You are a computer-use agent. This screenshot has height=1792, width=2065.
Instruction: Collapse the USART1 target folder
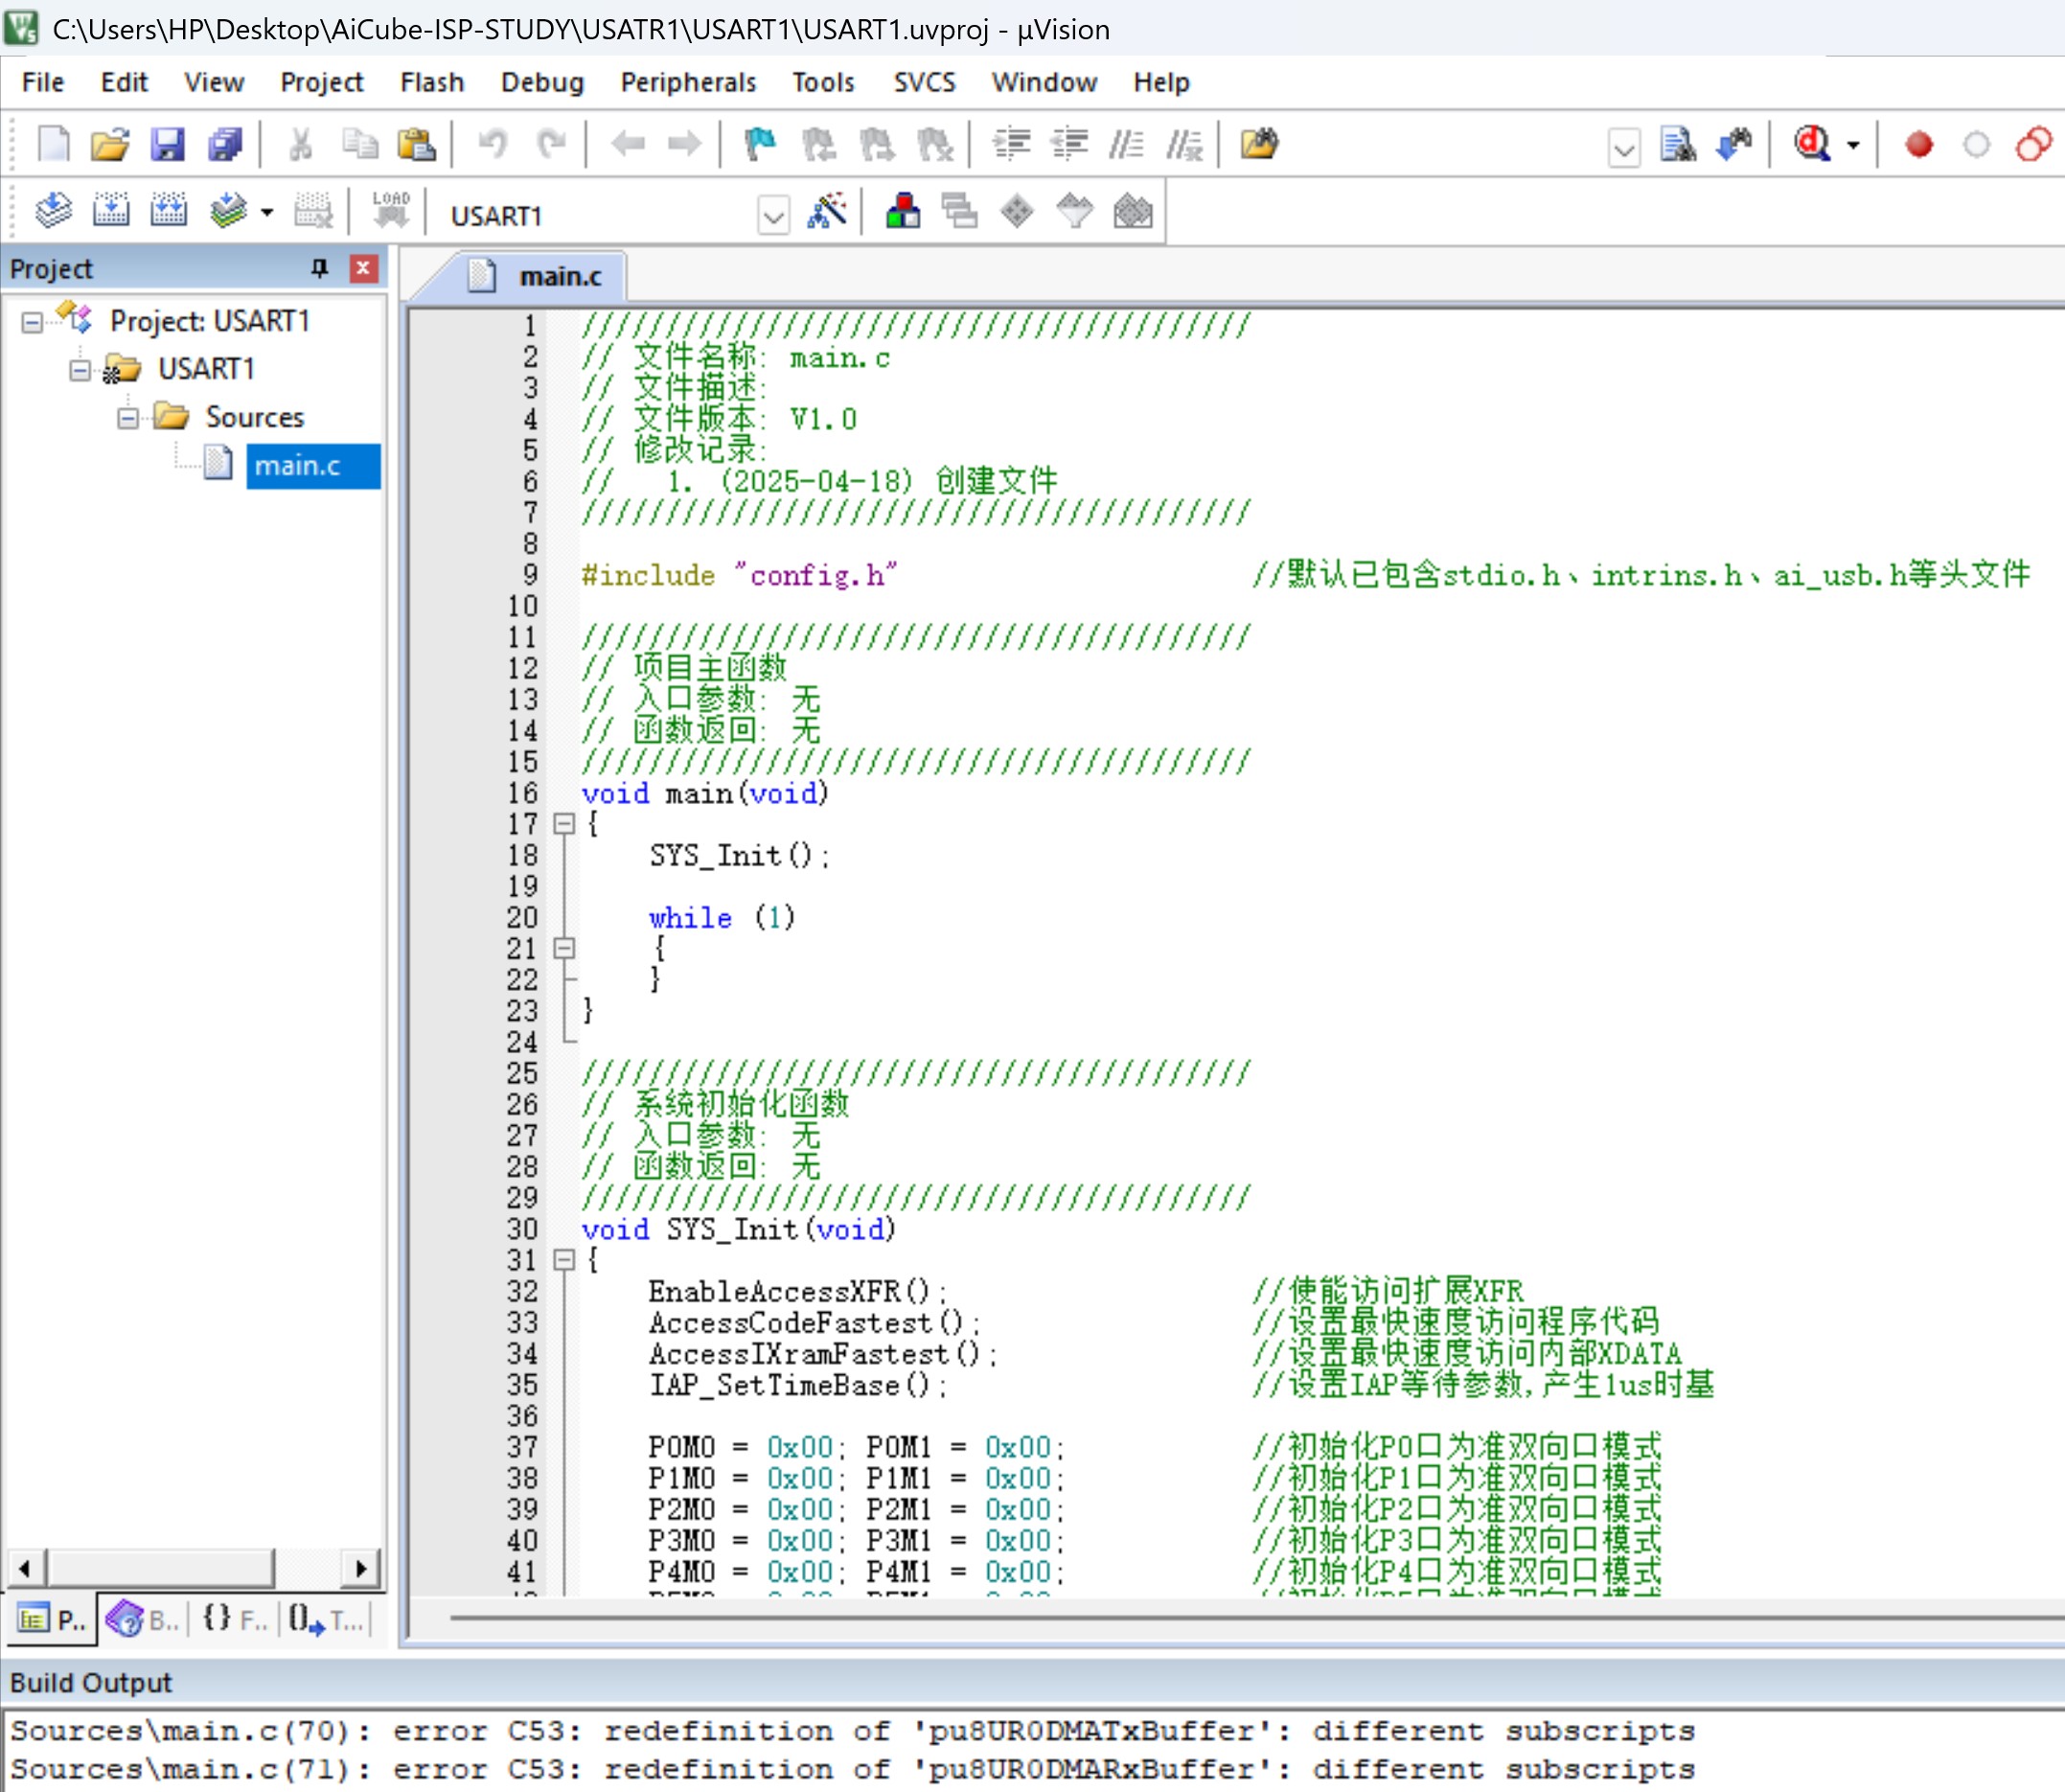[x=80, y=370]
